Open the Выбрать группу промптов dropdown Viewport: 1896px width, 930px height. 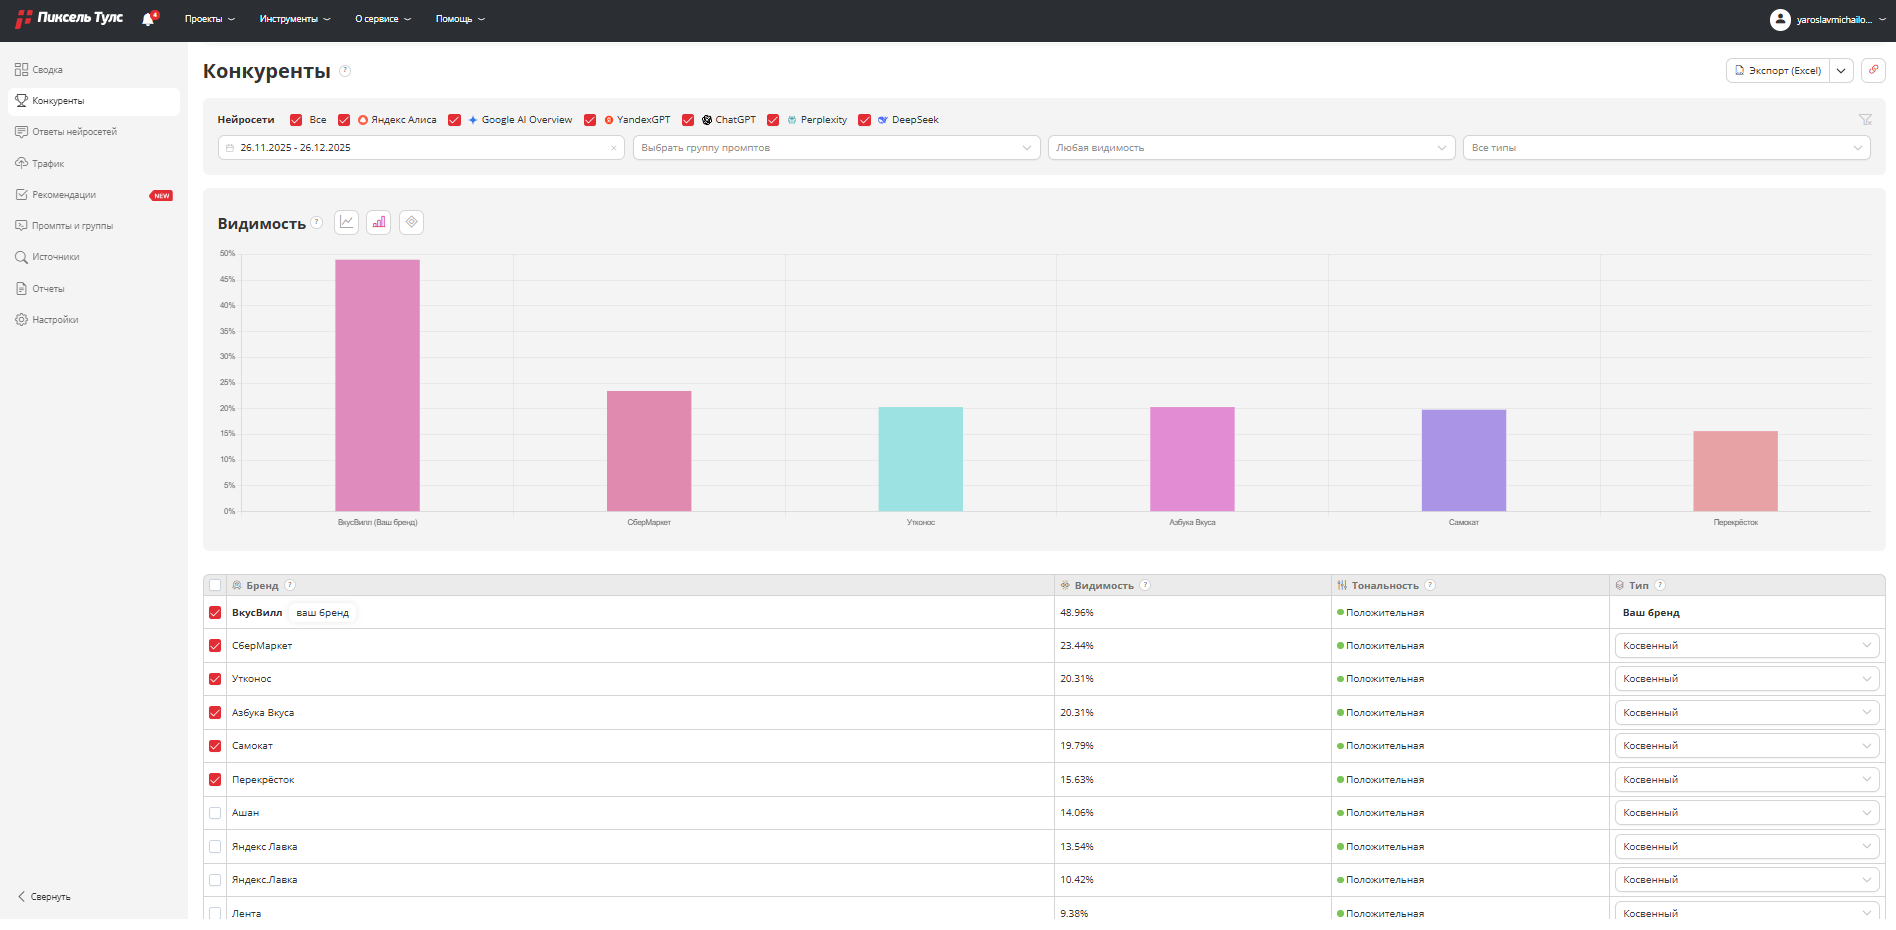coord(836,148)
